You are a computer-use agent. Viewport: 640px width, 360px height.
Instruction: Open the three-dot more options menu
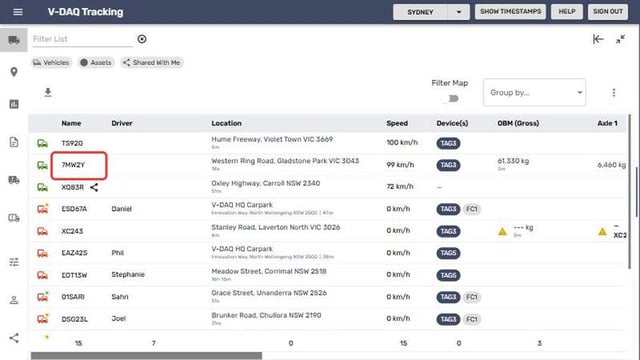point(613,93)
